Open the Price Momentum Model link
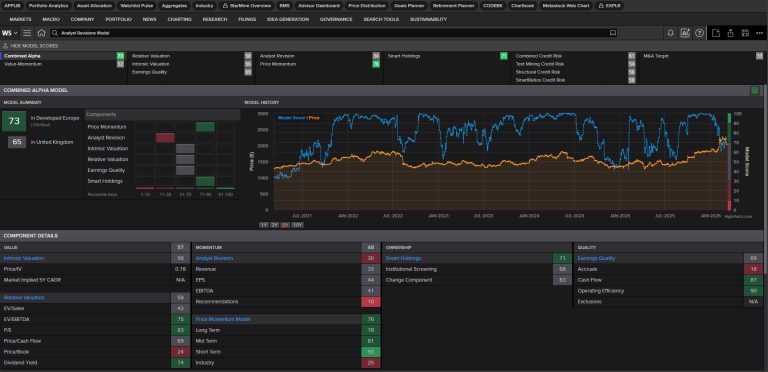Viewport: 768px width, 372px height. [223, 319]
